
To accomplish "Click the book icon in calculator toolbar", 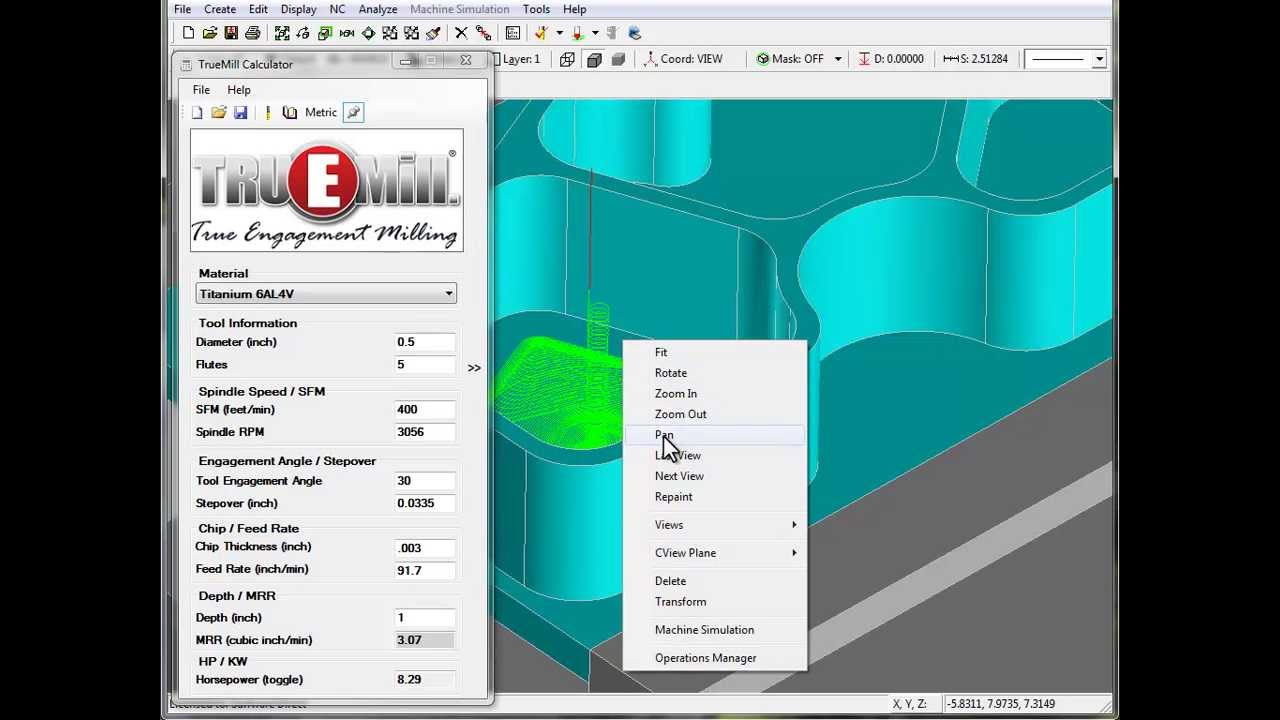I will pos(289,112).
